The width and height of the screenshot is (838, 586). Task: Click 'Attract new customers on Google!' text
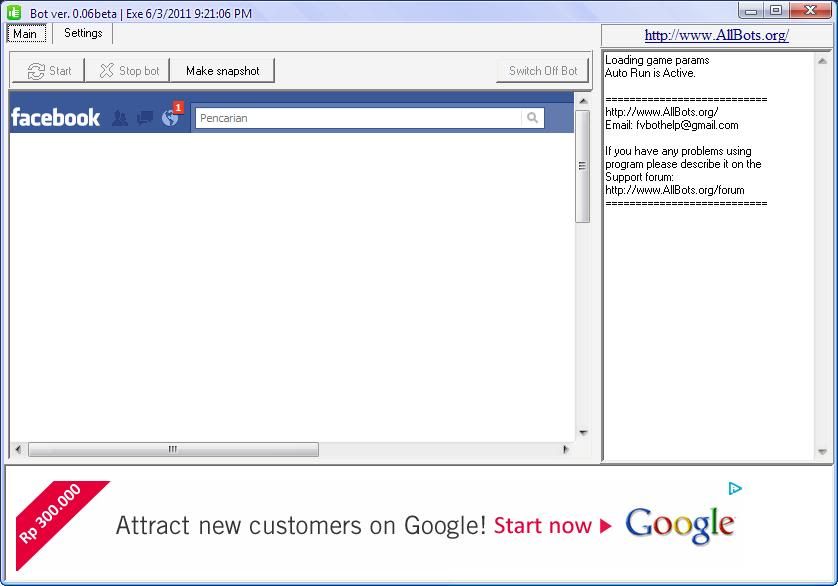(x=301, y=526)
